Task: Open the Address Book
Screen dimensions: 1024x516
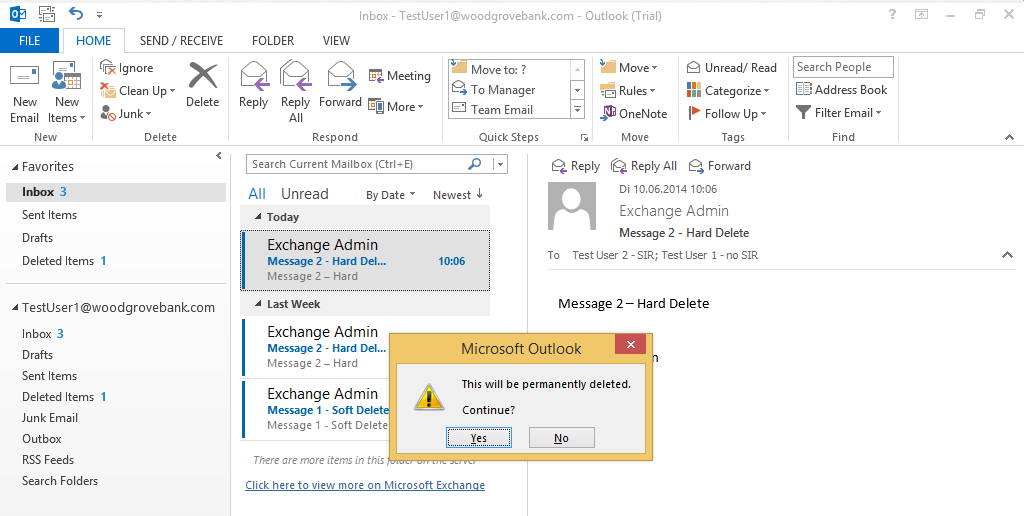Action: 842,89
